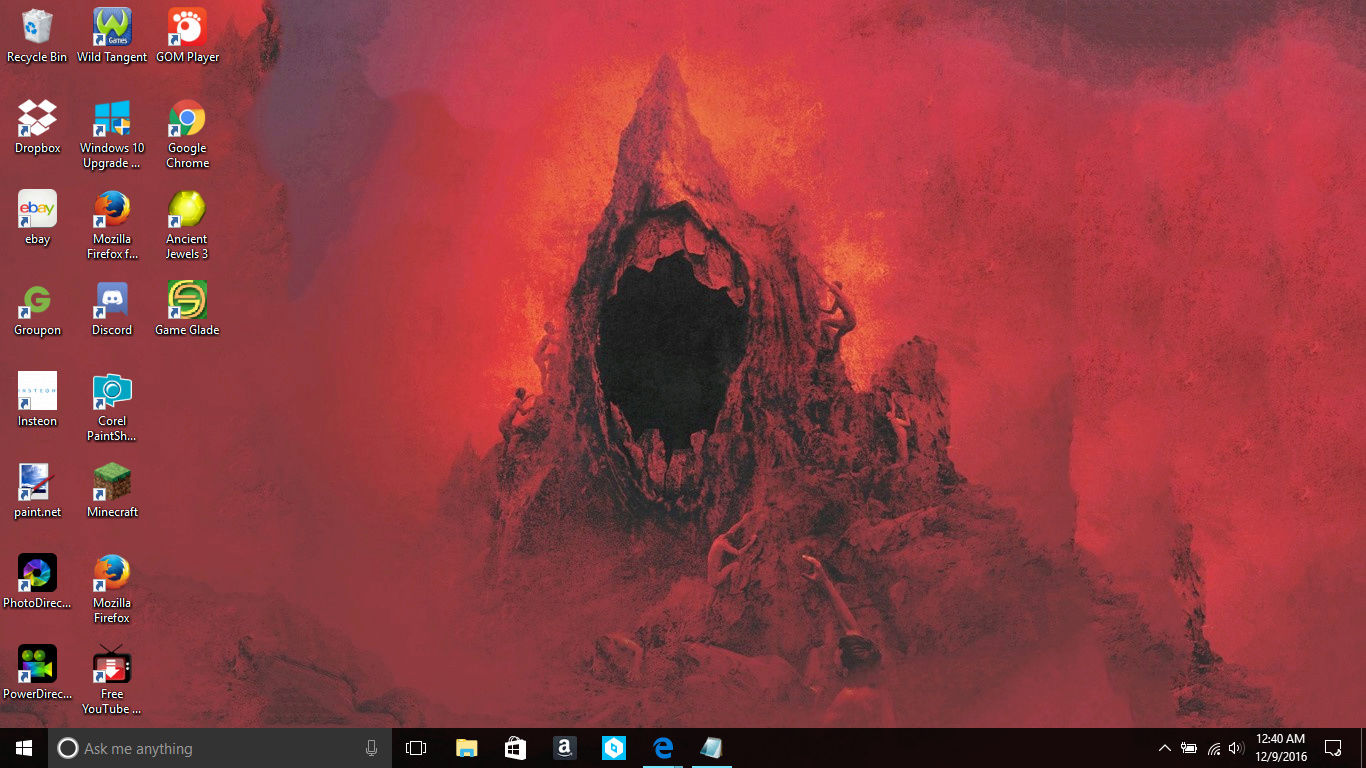The image size is (1366, 768).
Task: Open the Windows Start menu
Action: tap(24, 748)
